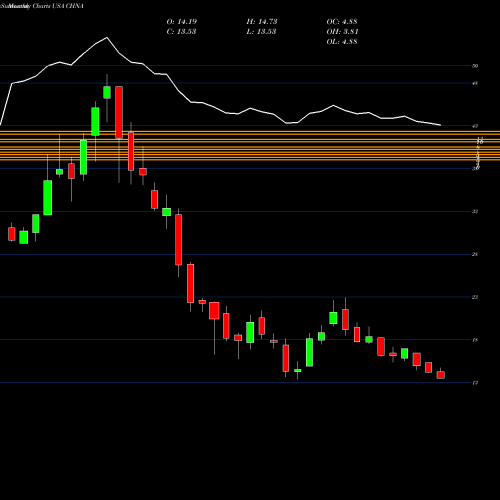Viewport: 500px width, 500px height.
Task: Click the "C: 13.53" close value
Action: coord(181,32)
